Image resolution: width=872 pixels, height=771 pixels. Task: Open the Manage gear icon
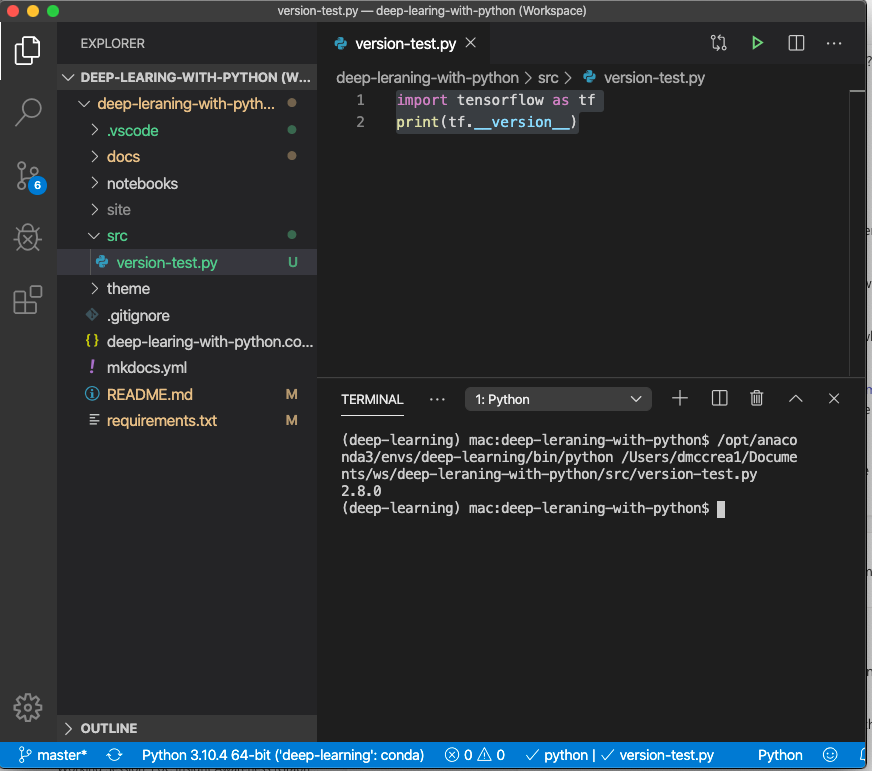click(27, 708)
